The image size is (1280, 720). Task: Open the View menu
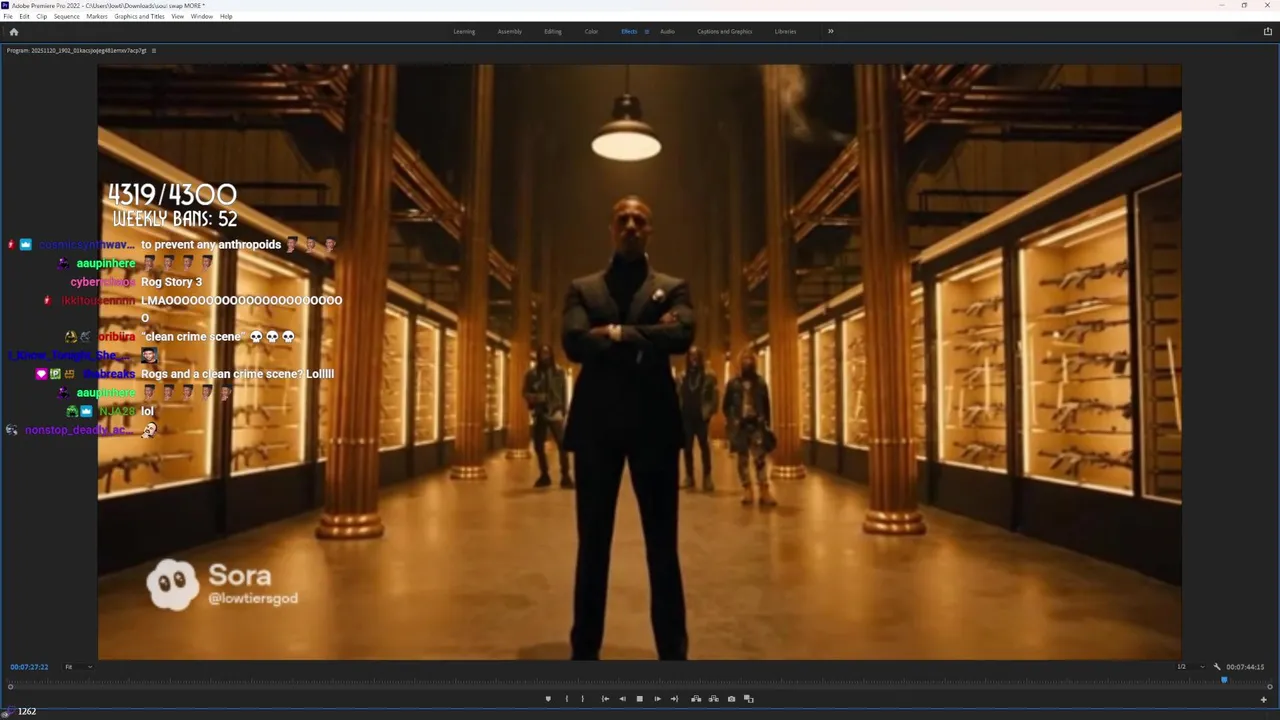tap(178, 17)
